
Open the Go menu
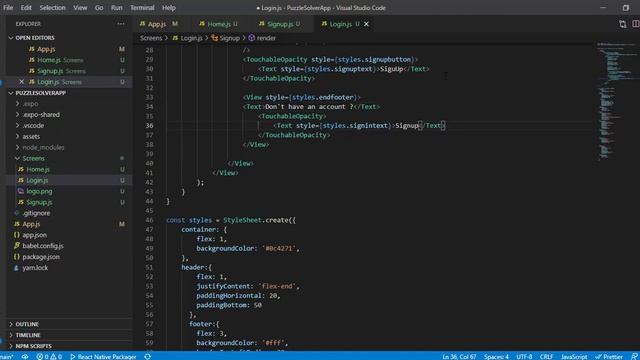tap(99, 8)
